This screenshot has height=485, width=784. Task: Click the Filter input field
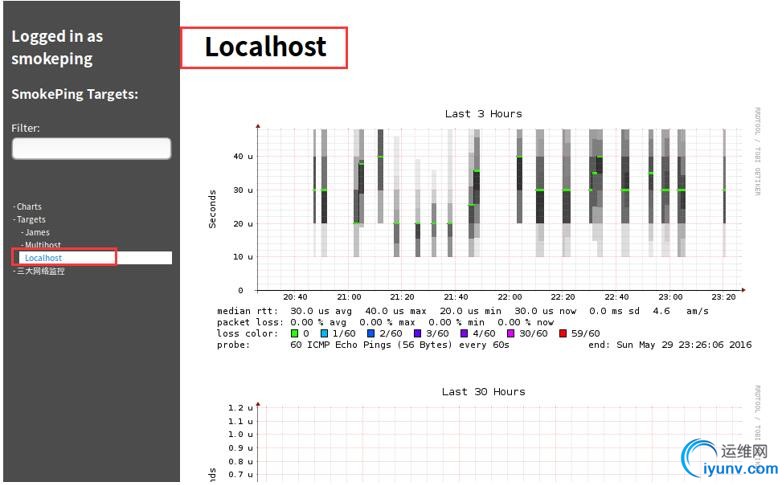(x=92, y=148)
